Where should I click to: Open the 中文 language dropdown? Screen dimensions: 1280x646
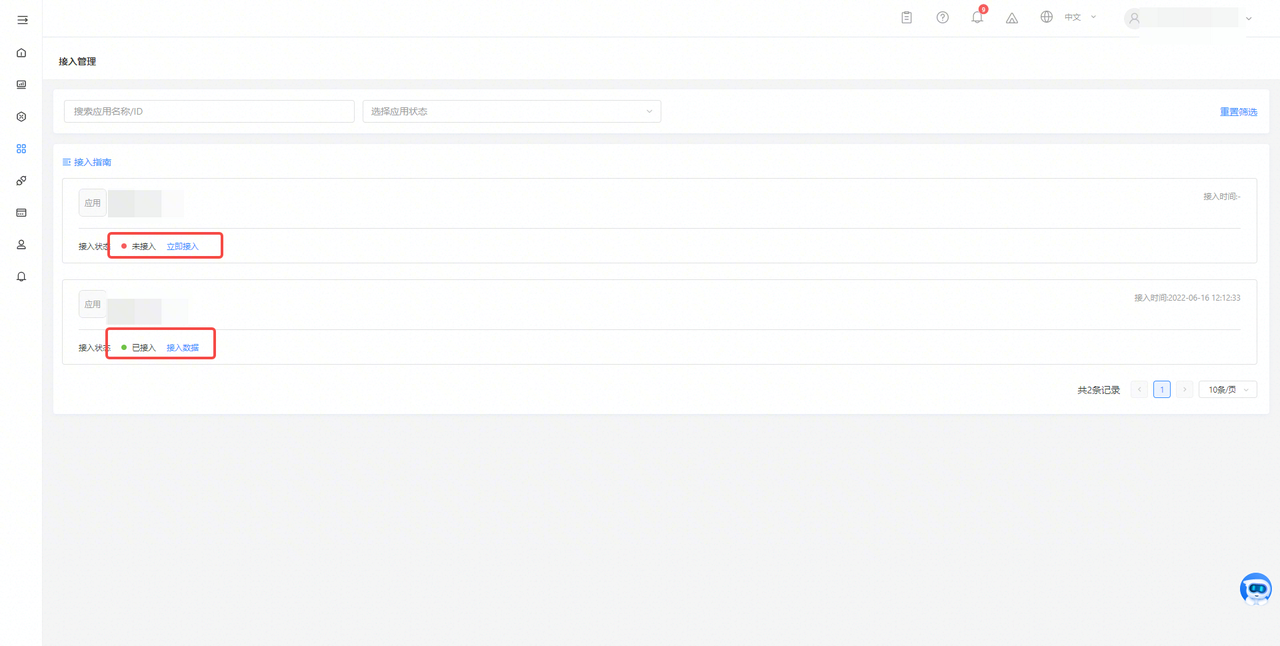click(1080, 18)
